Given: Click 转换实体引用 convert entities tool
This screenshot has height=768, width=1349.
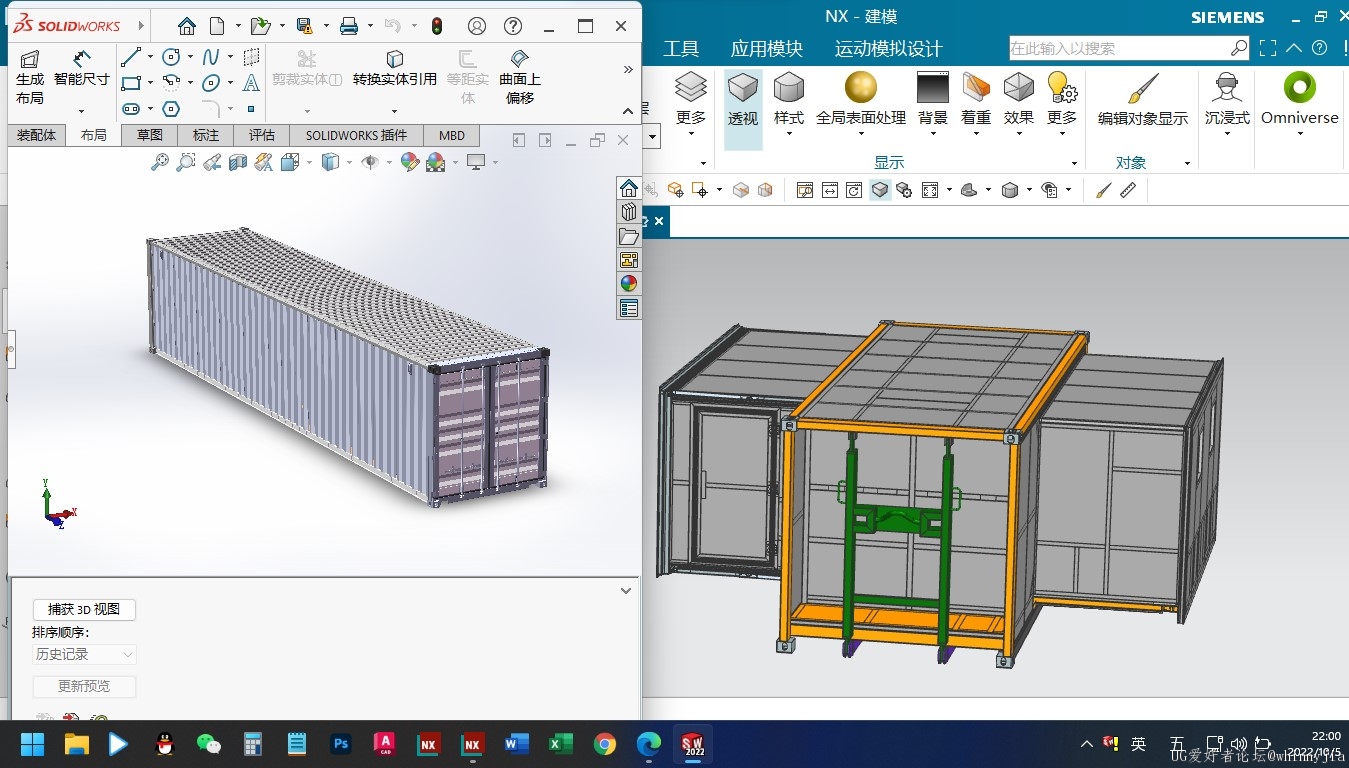Looking at the screenshot, I should (x=395, y=70).
